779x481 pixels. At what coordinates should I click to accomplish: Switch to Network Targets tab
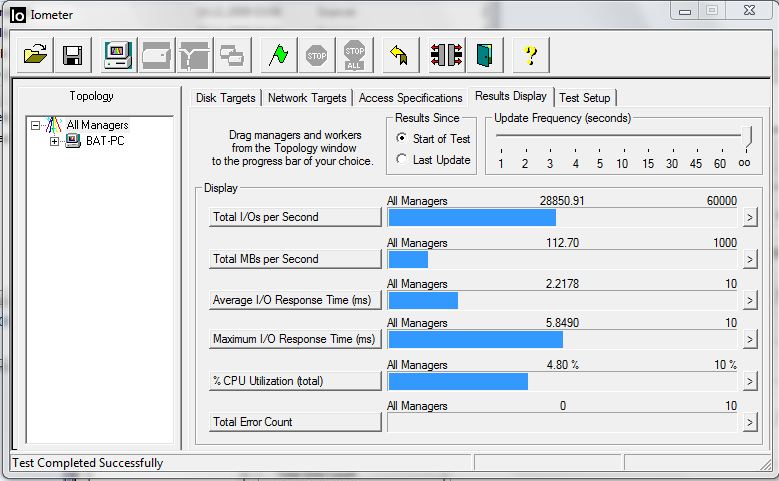[307, 98]
